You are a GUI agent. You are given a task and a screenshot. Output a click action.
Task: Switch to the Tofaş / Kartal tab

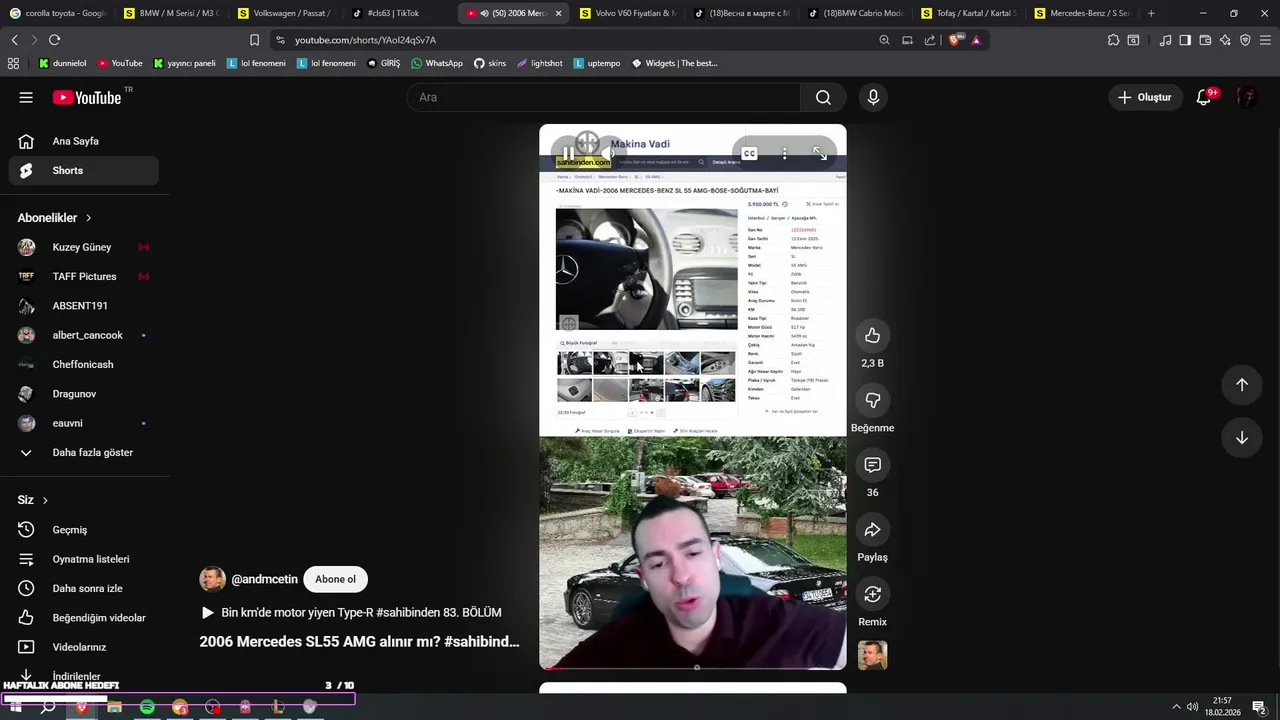pos(969,13)
